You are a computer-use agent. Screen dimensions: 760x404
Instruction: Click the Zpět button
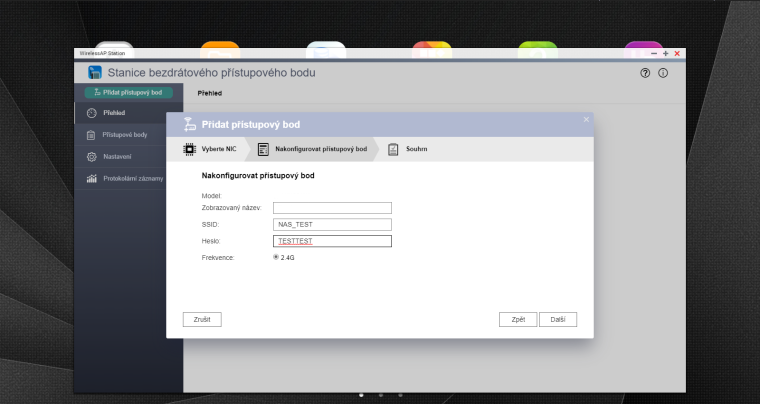point(518,320)
